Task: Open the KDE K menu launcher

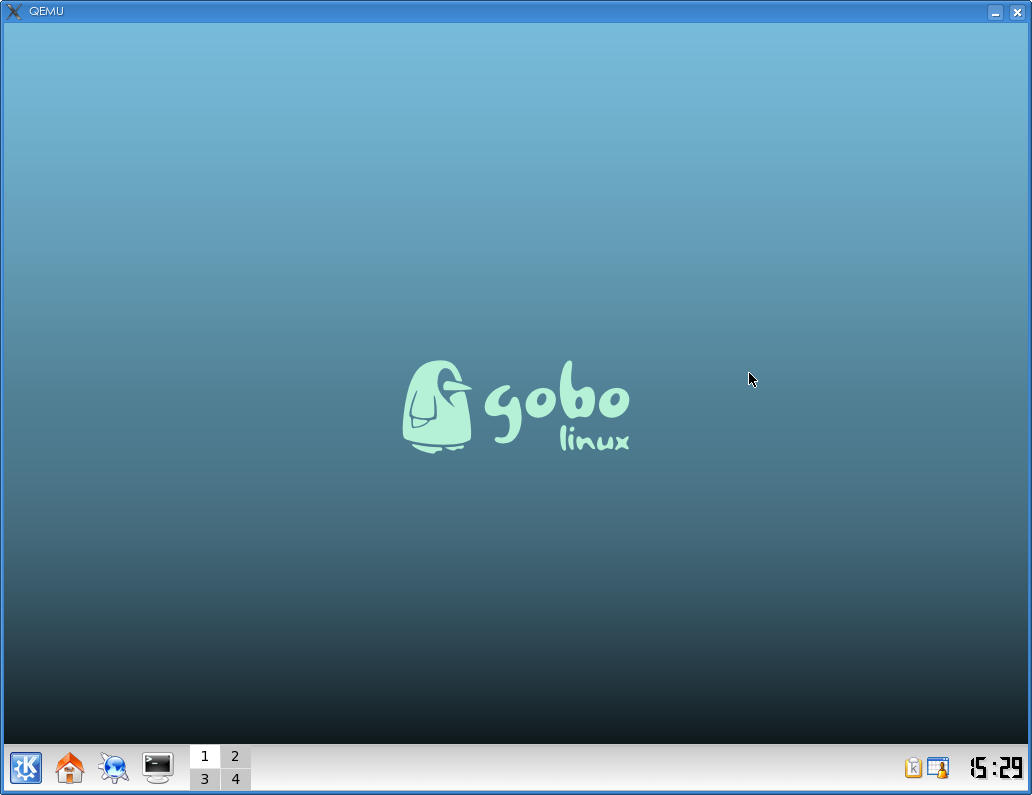Action: (x=26, y=768)
